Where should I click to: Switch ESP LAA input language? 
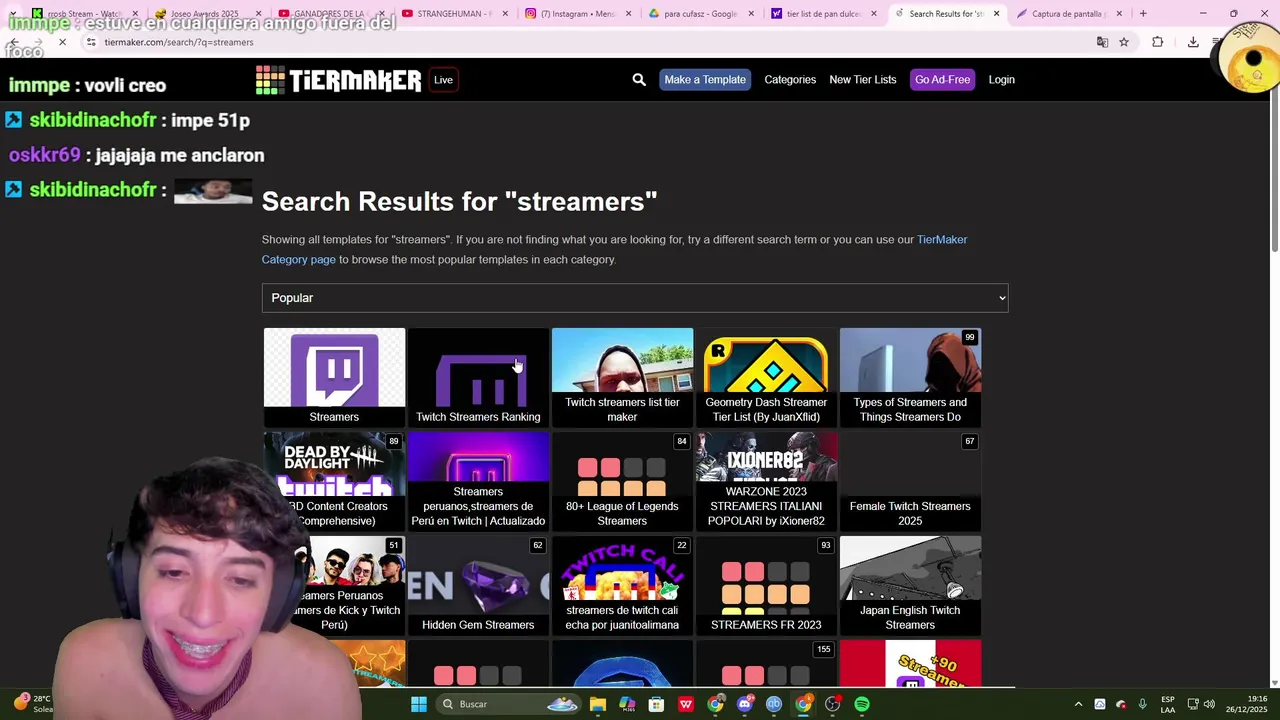coord(1168,704)
